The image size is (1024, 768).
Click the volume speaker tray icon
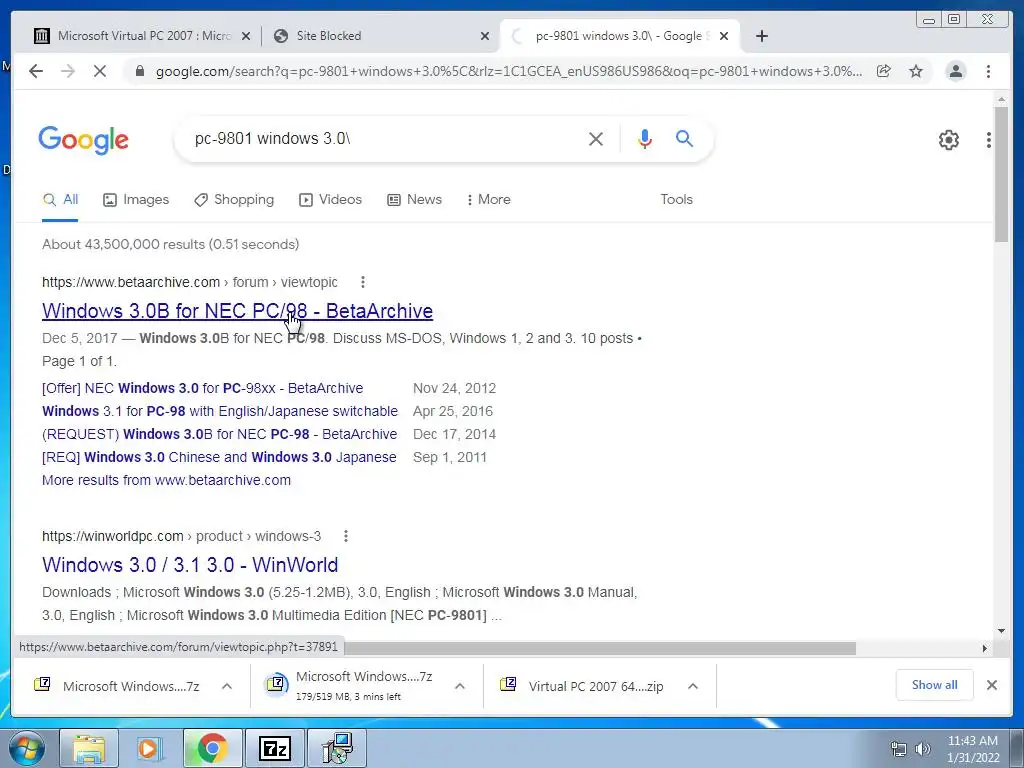[923, 749]
